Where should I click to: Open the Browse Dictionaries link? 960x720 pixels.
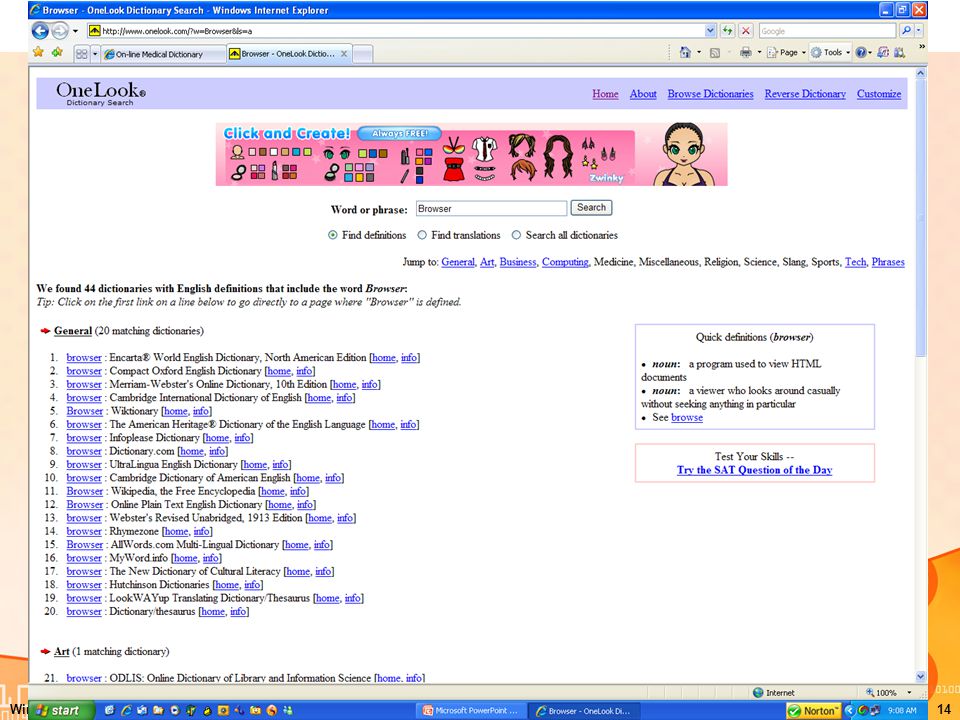[x=710, y=94]
